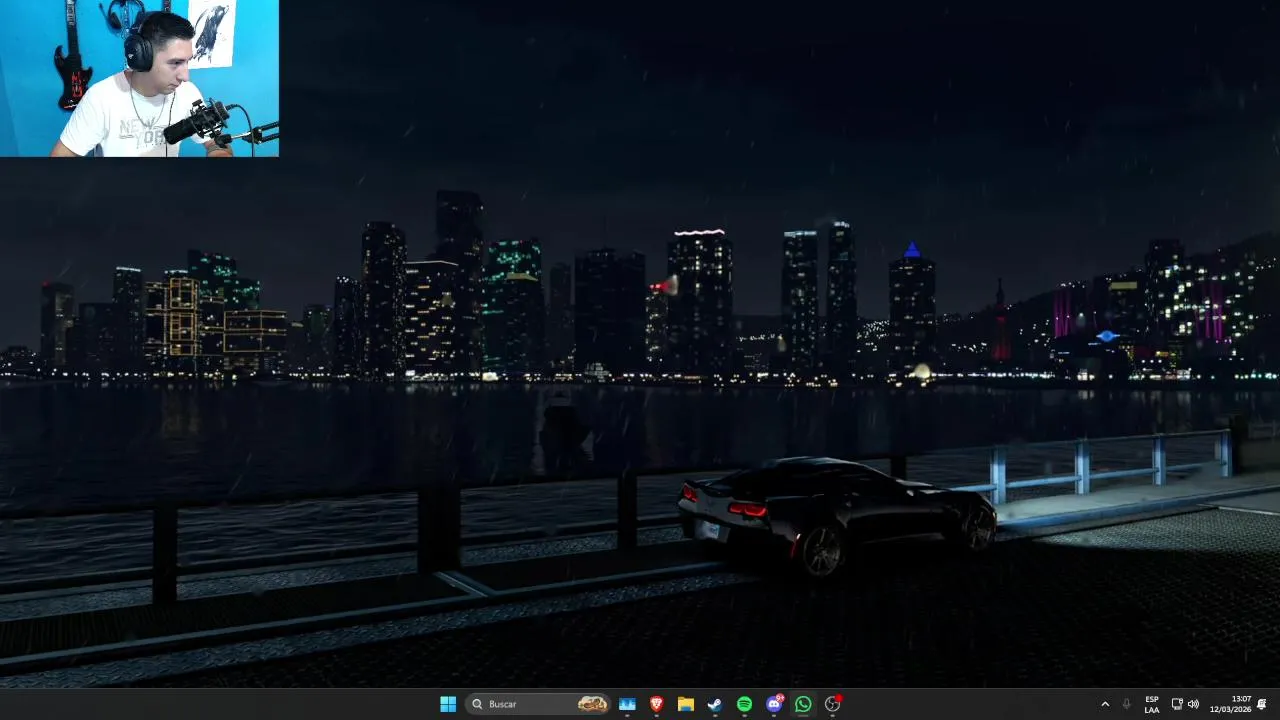Screen dimensions: 1280x720
Task: Open Spotify from the taskbar
Action: click(x=744, y=704)
